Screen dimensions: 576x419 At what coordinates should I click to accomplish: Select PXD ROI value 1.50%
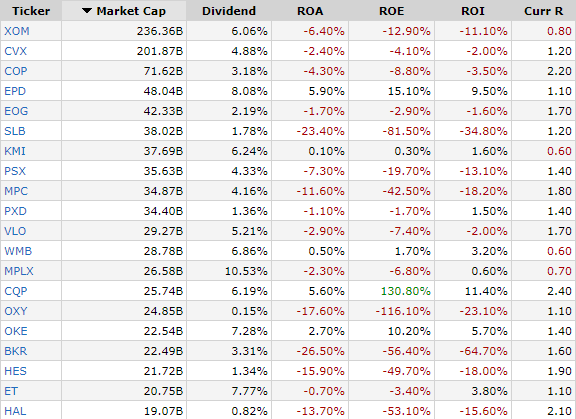(490, 211)
